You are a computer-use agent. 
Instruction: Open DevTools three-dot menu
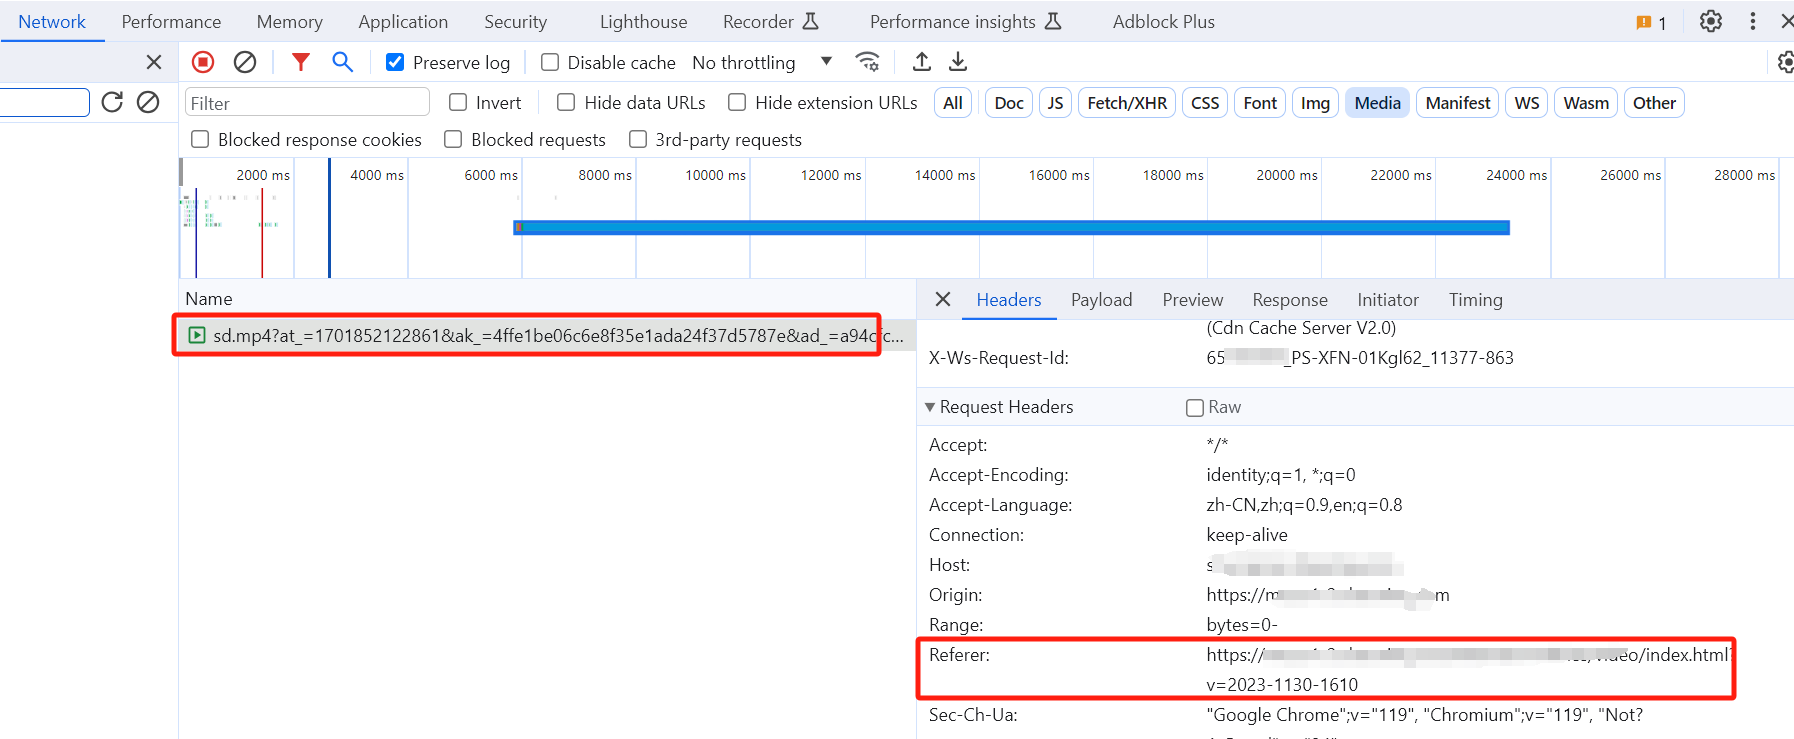pyautogui.click(x=1753, y=21)
